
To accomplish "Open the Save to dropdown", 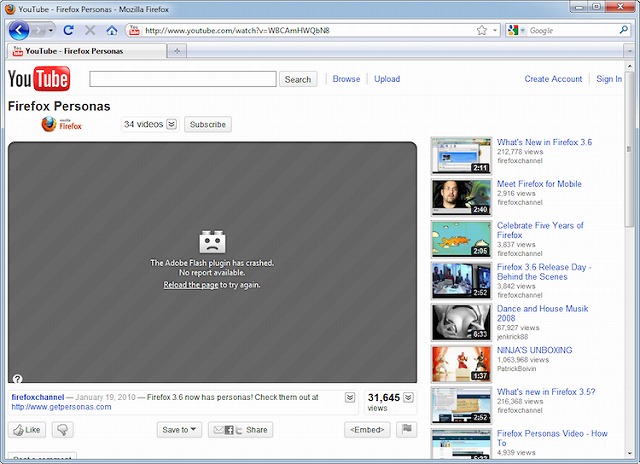I will [179, 430].
